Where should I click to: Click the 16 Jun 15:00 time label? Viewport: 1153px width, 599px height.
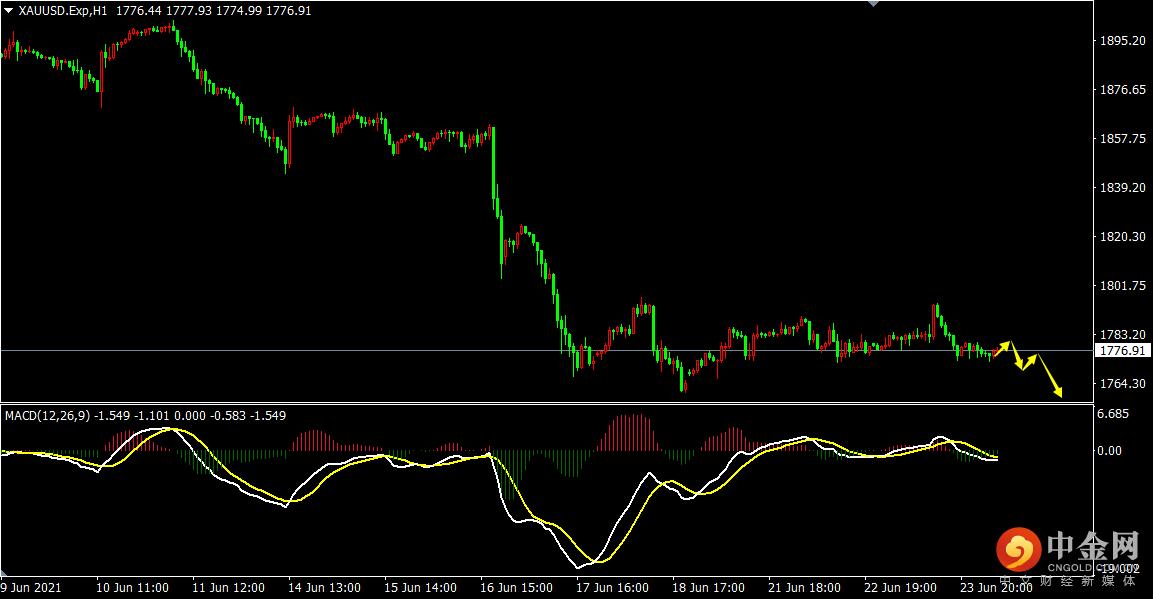[x=516, y=588]
